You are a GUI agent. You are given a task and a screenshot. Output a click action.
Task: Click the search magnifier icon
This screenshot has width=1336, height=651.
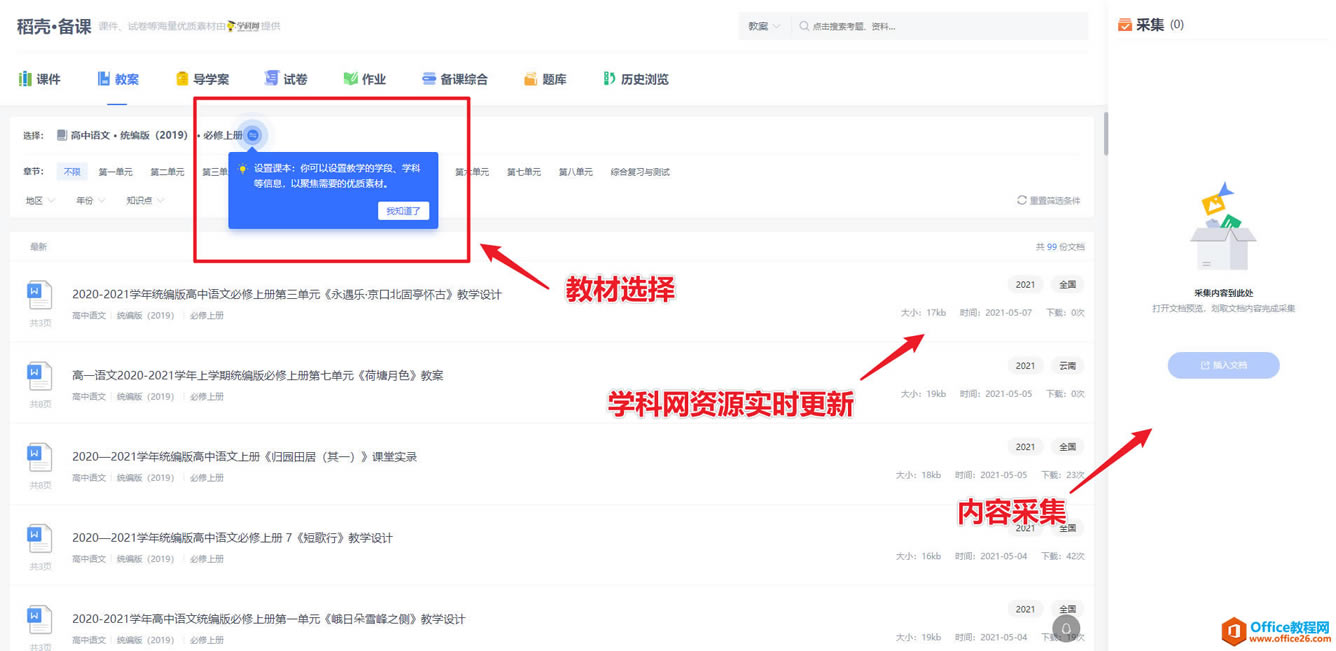pyautogui.click(x=804, y=26)
